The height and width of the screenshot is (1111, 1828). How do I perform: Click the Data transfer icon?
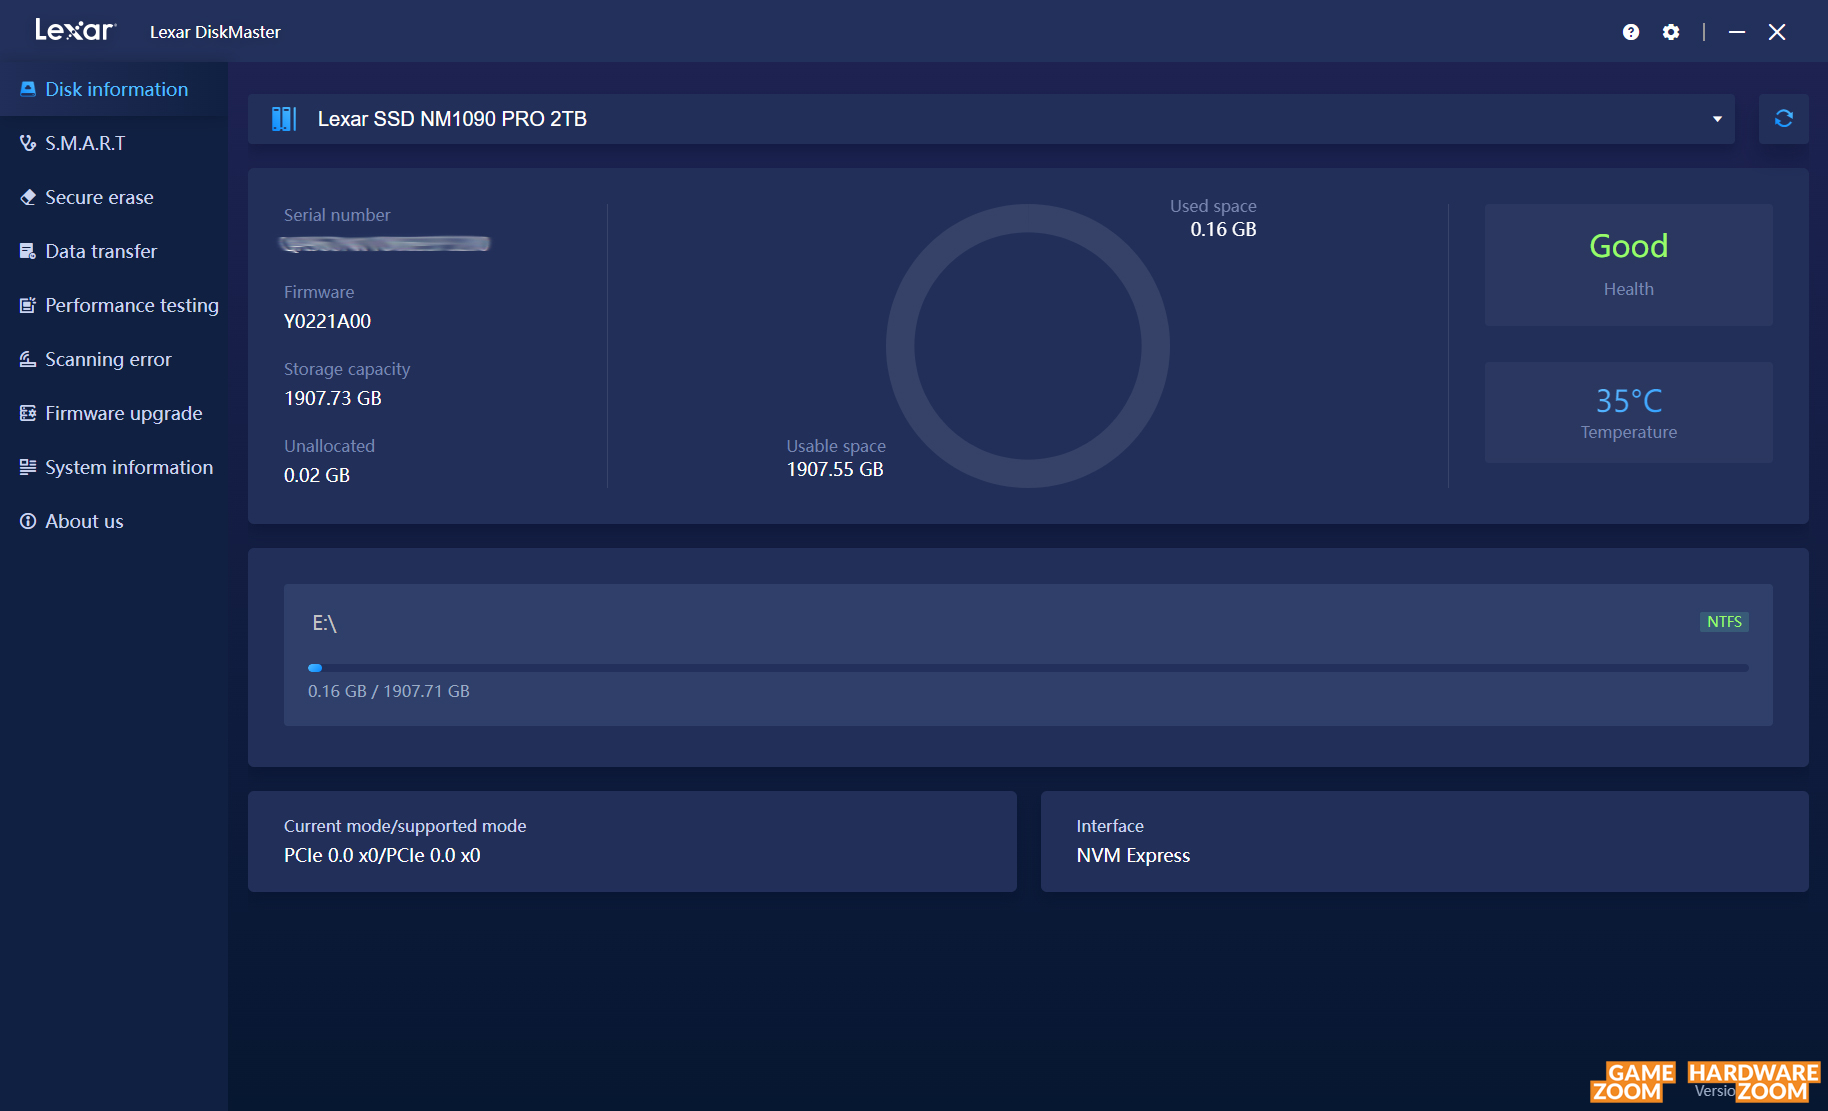[x=28, y=251]
